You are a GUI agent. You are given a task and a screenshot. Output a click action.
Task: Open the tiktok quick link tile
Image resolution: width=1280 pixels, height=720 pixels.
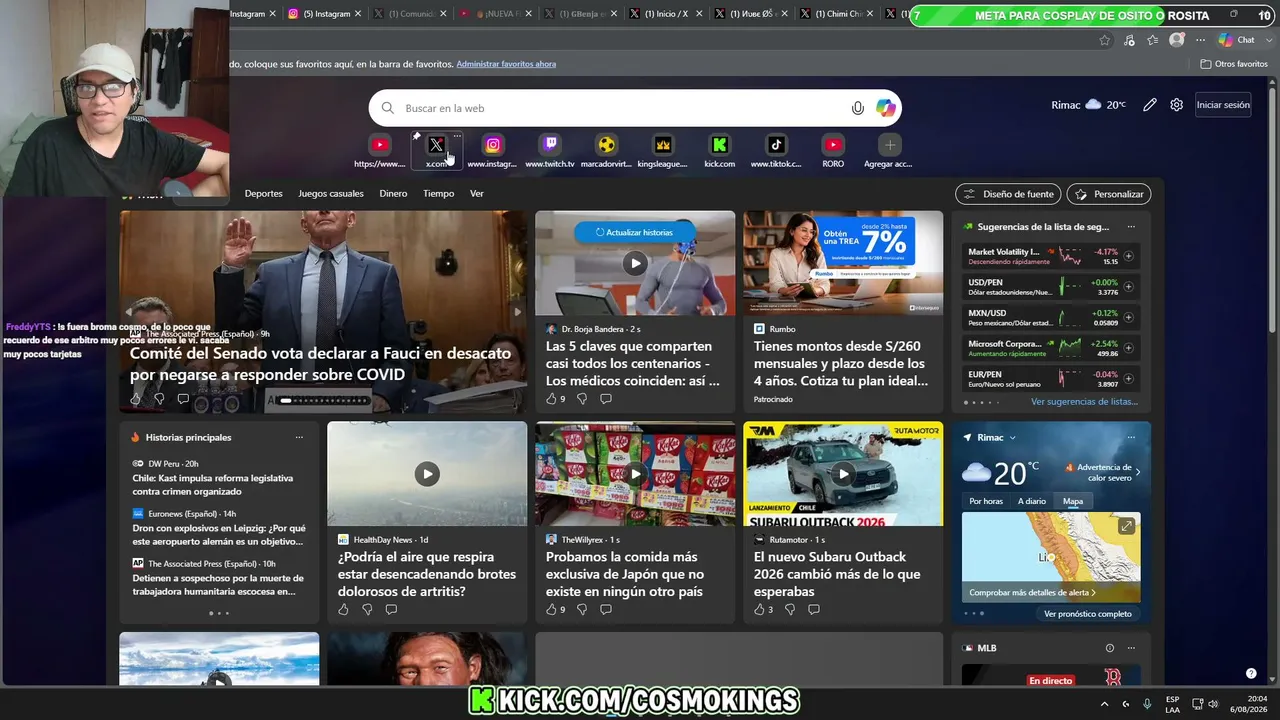click(x=776, y=150)
